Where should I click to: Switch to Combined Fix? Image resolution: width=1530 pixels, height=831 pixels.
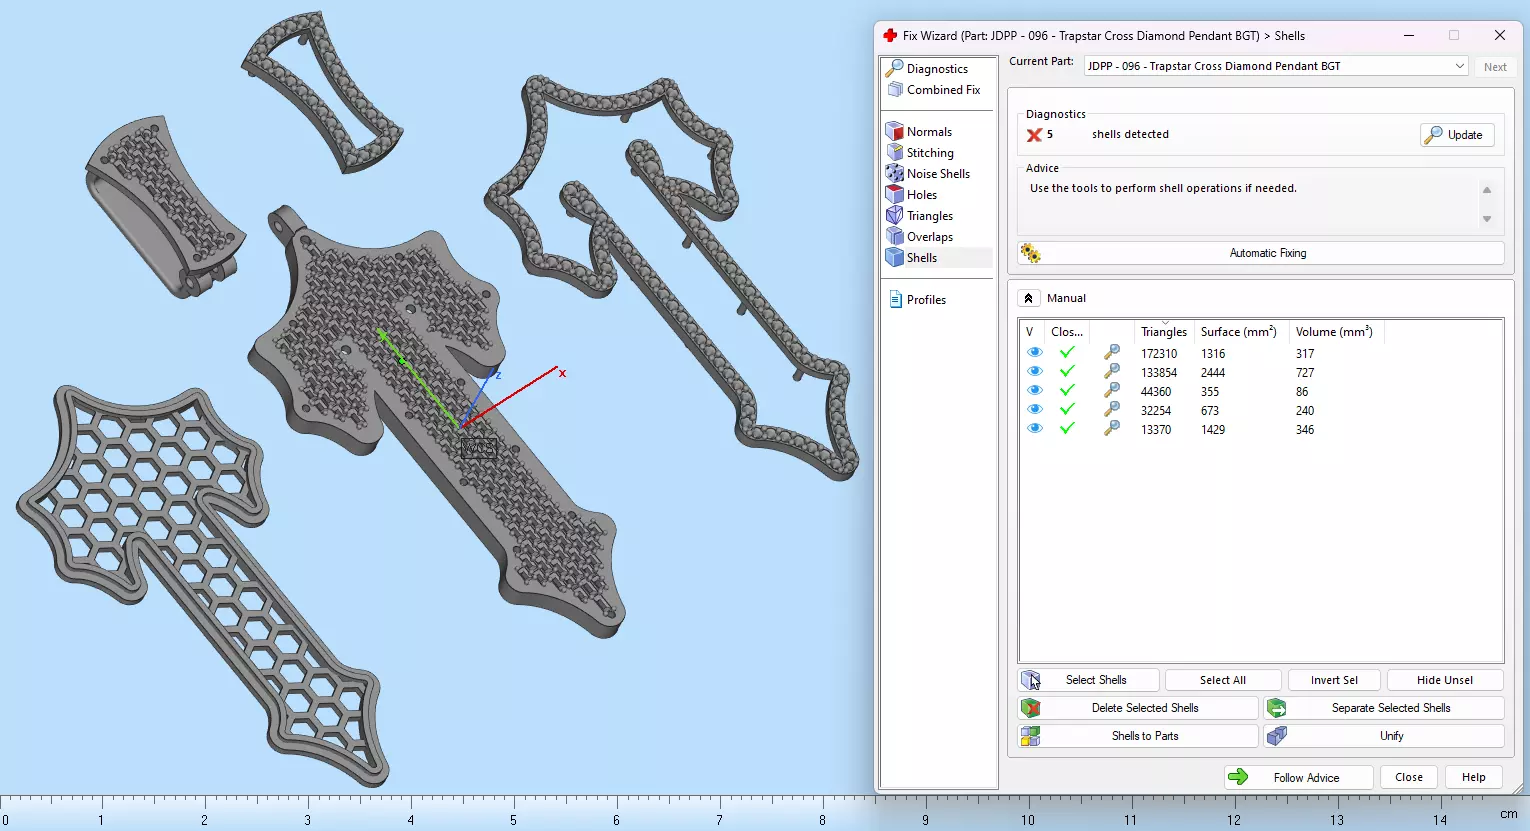point(943,90)
